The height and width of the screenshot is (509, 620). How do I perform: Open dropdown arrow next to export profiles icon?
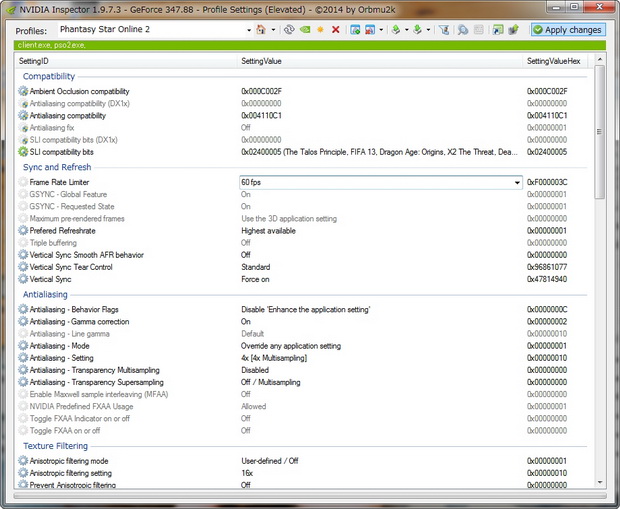[x=406, y=30]
